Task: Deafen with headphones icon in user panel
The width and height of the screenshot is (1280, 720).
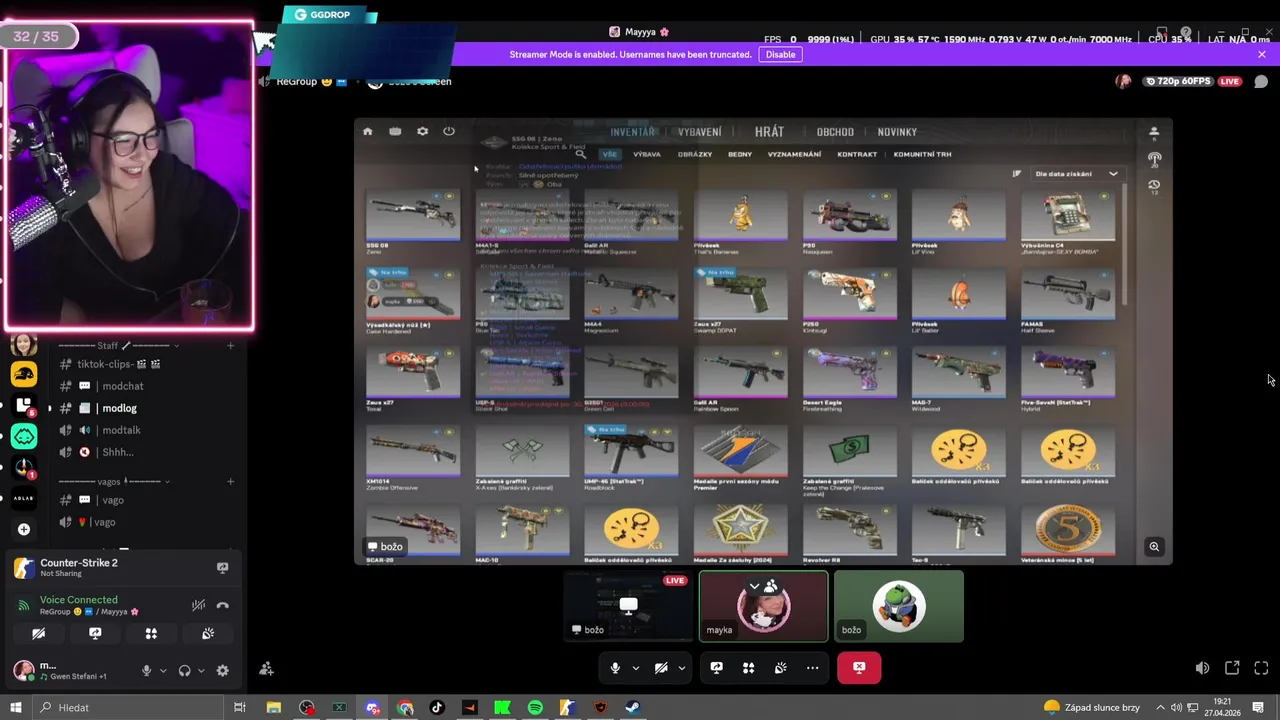Action: (x=184, y=671)
